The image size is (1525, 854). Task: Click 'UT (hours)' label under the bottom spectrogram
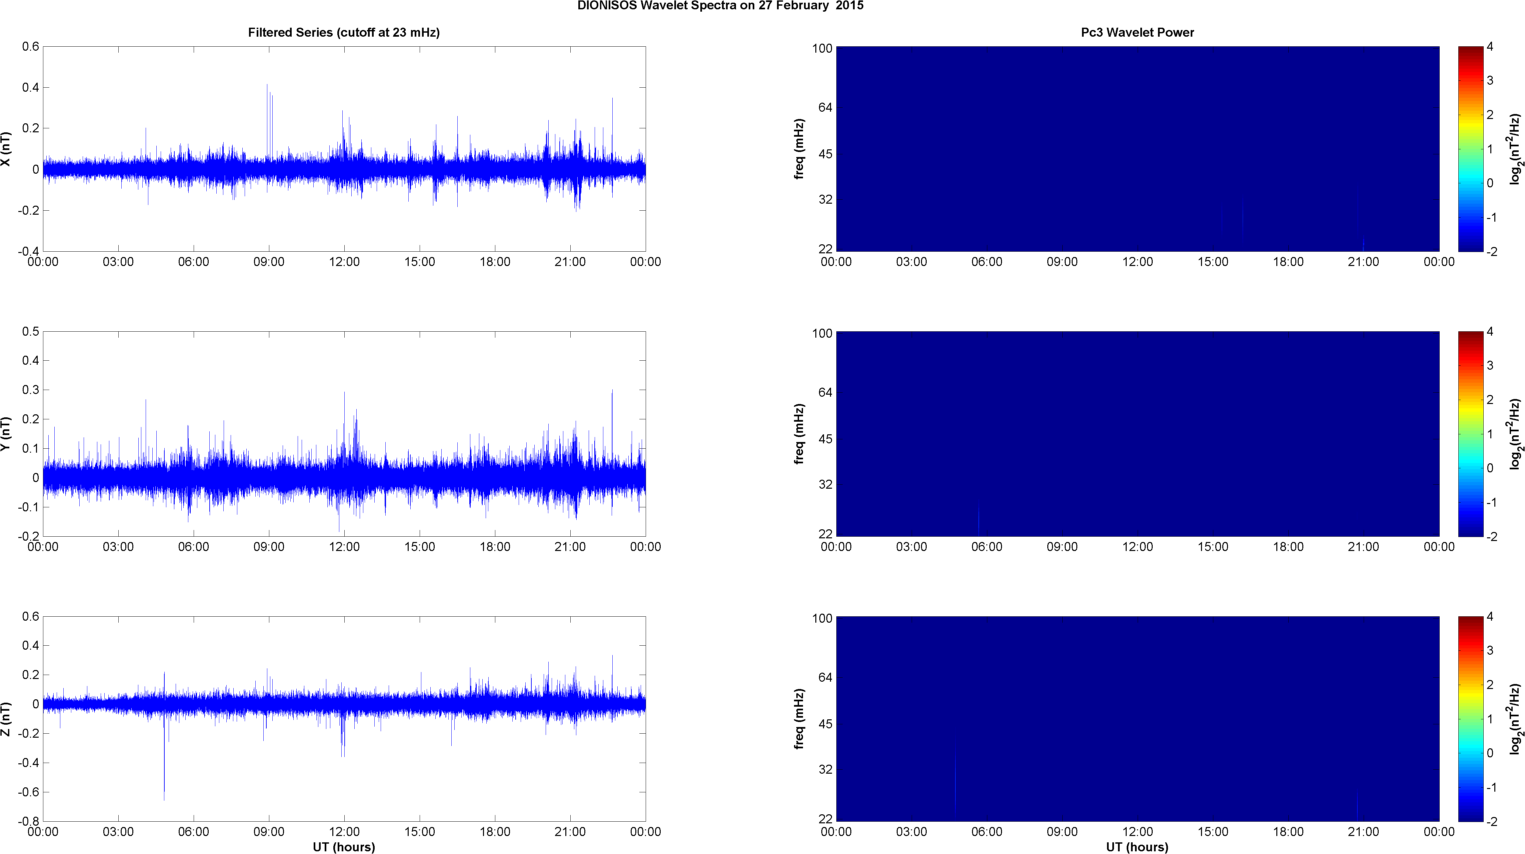1137,847
